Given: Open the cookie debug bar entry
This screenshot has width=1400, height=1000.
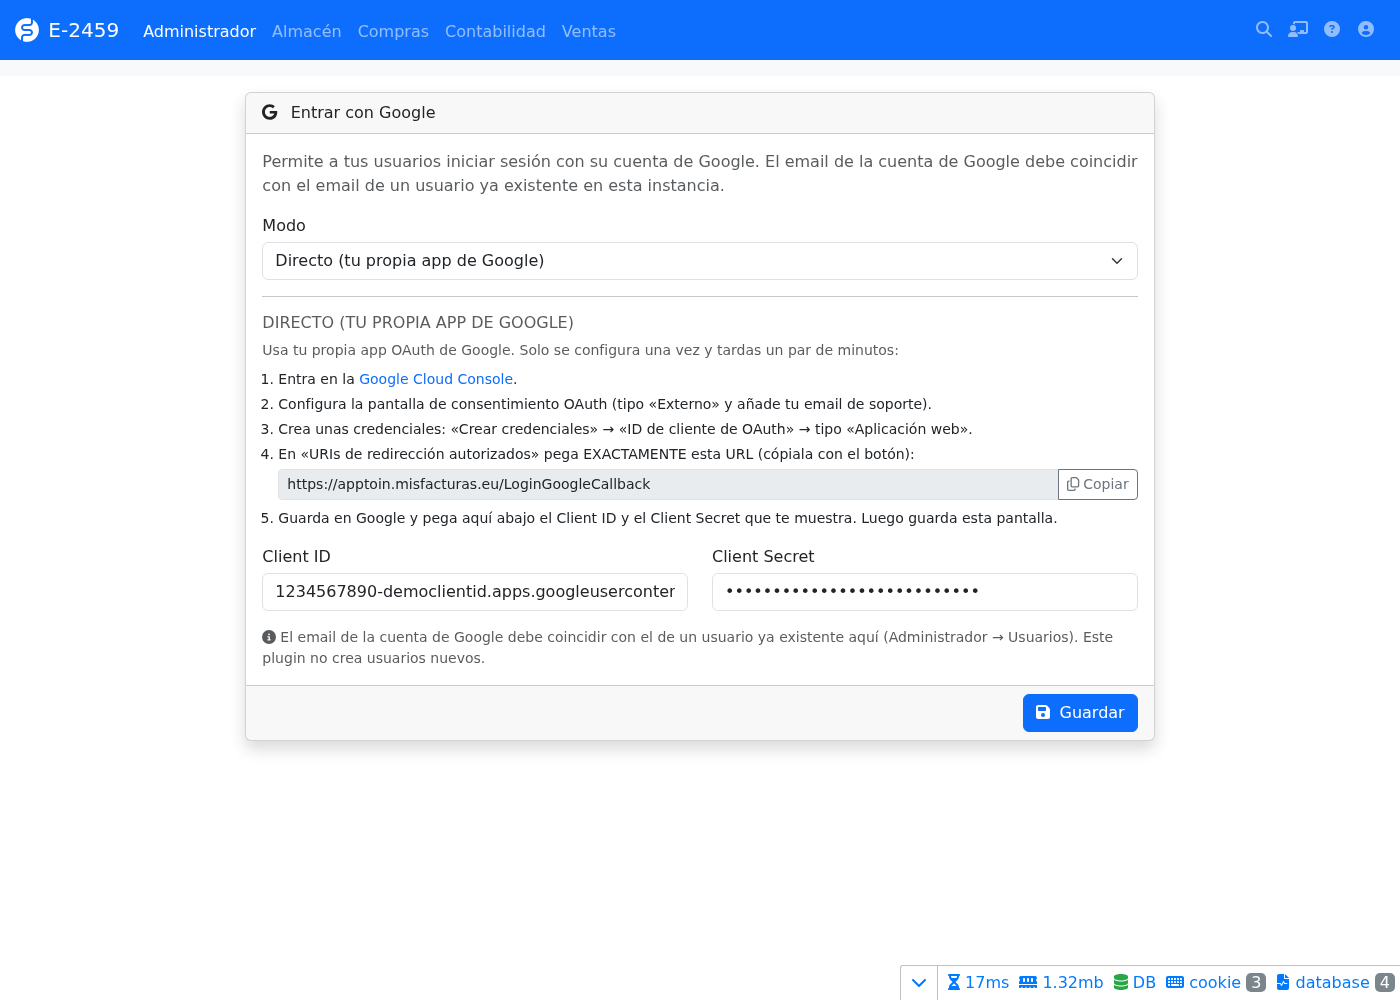Looking at the screenshot, I should 1216,982.
